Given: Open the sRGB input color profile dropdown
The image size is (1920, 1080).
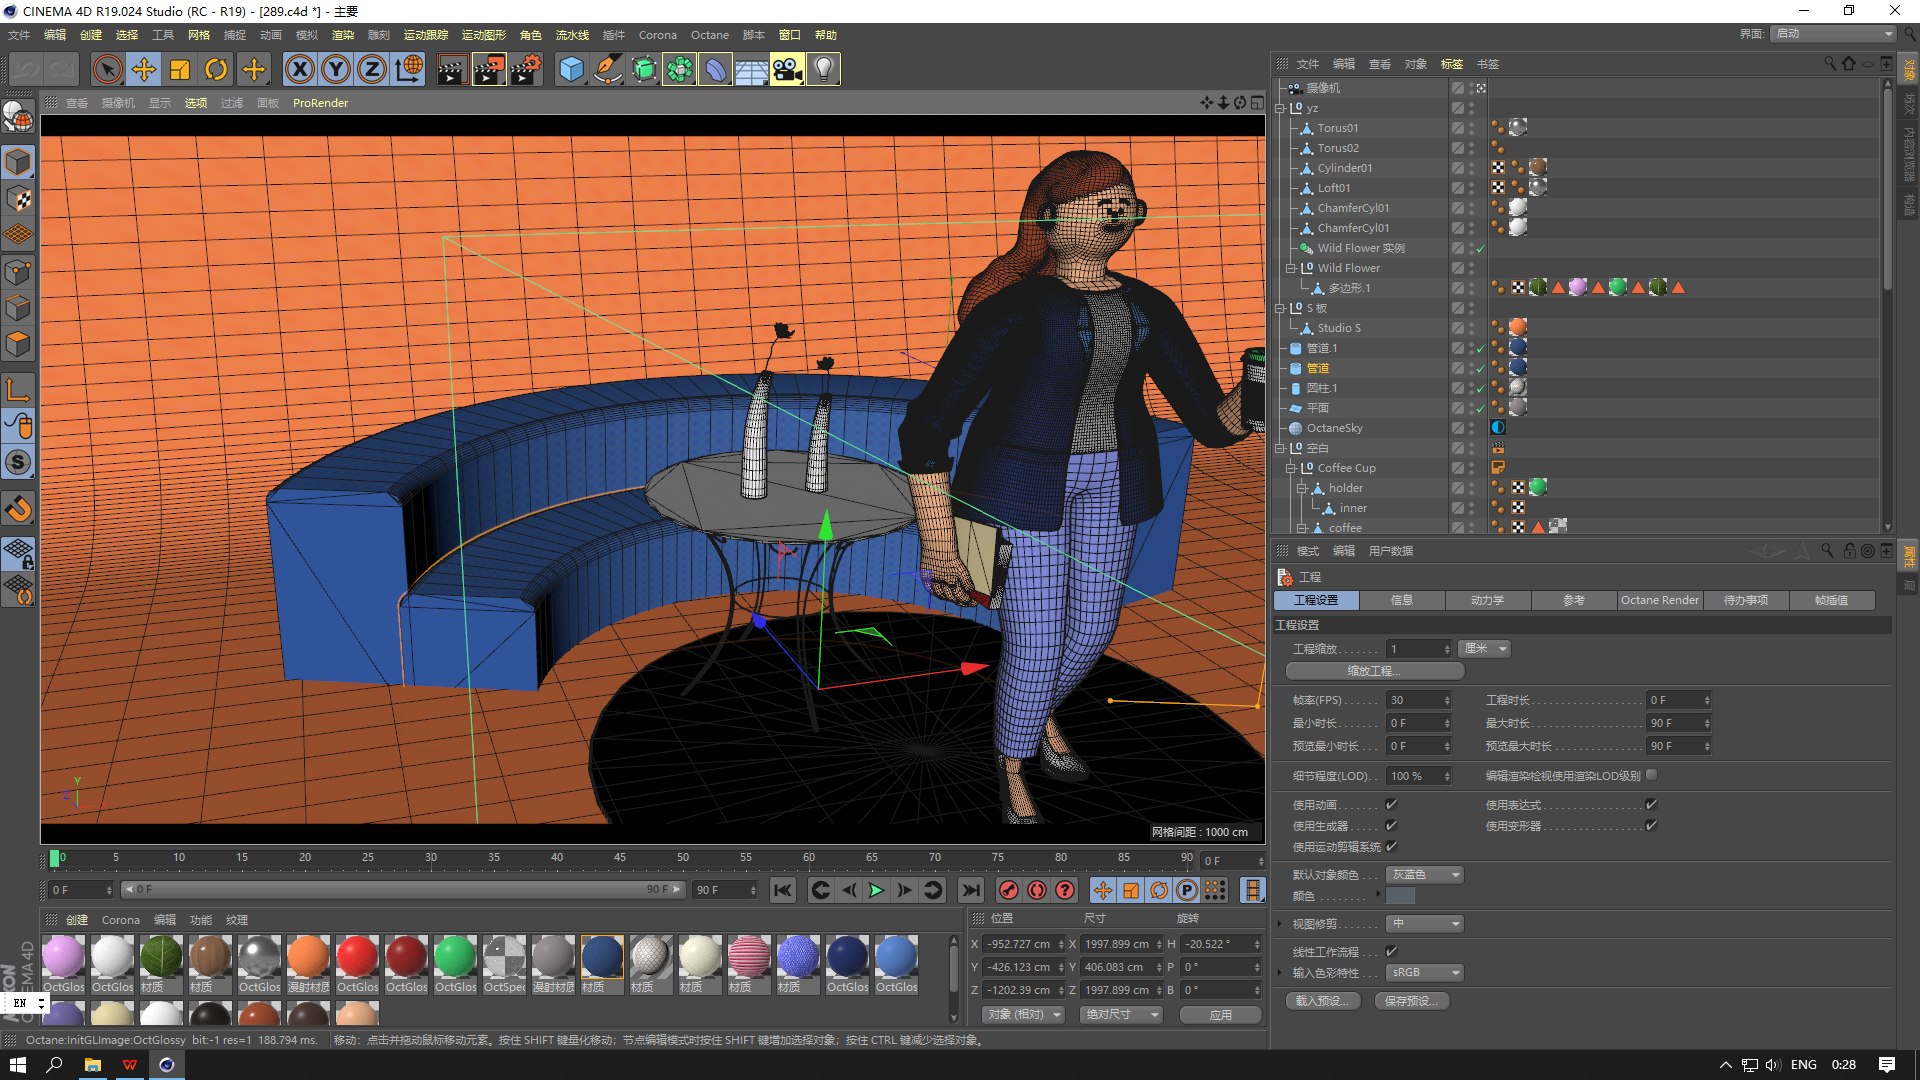Looking at the screenshot, I should tap(1425, 972).
